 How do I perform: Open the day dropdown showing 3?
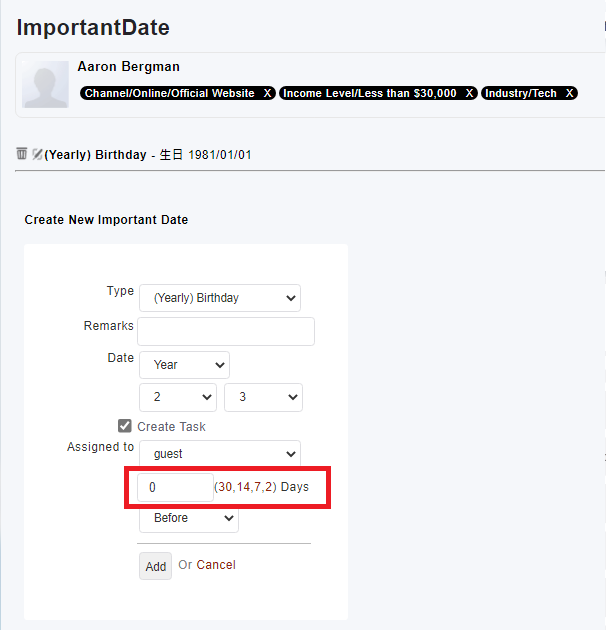tap(263, 397)
